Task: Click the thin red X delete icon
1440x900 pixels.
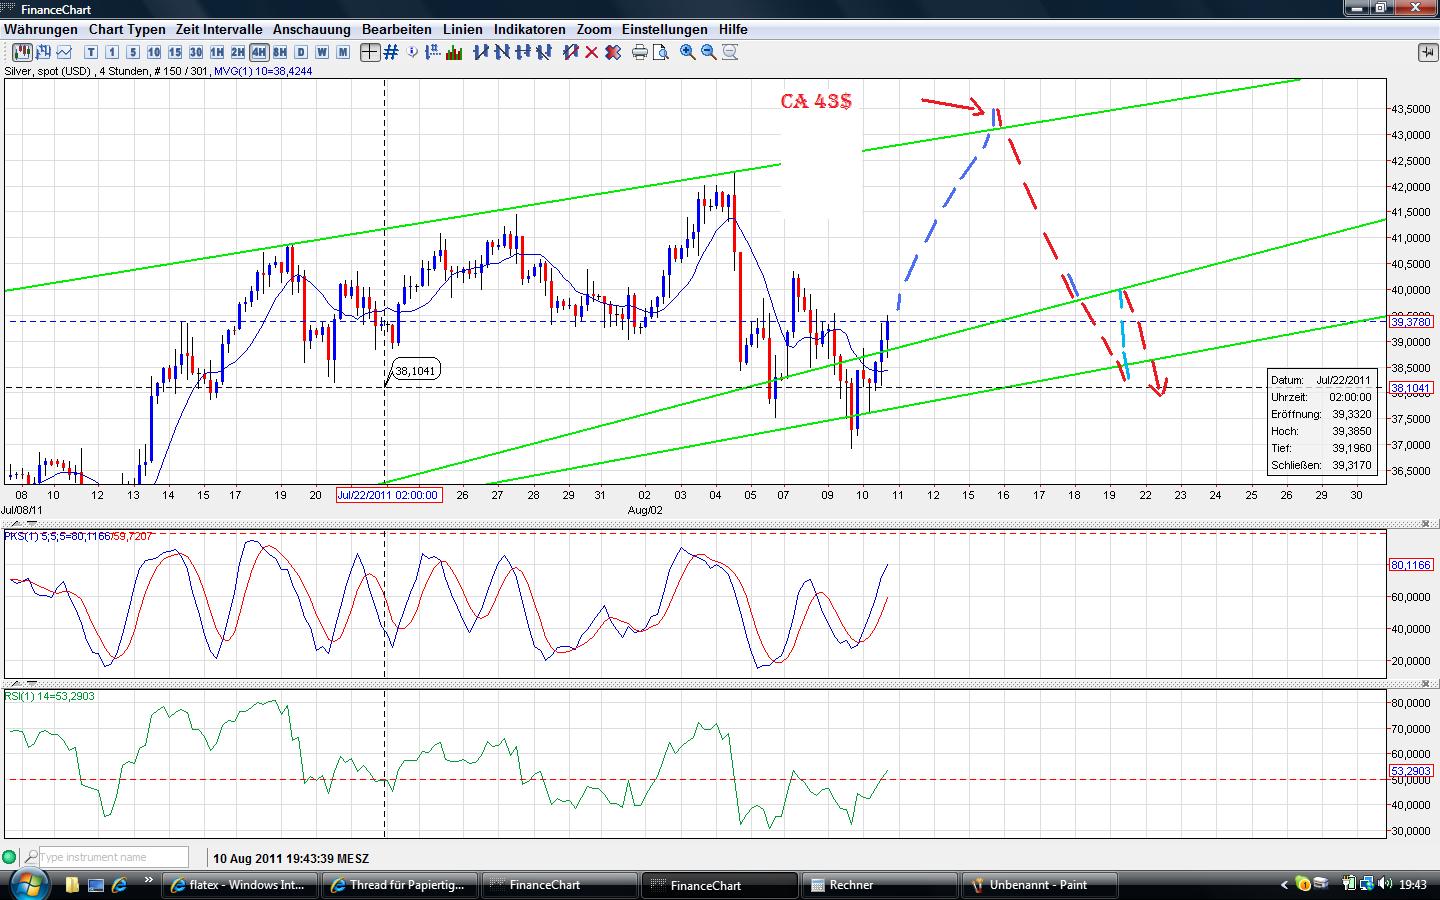Action: click(x=591, y=52)
